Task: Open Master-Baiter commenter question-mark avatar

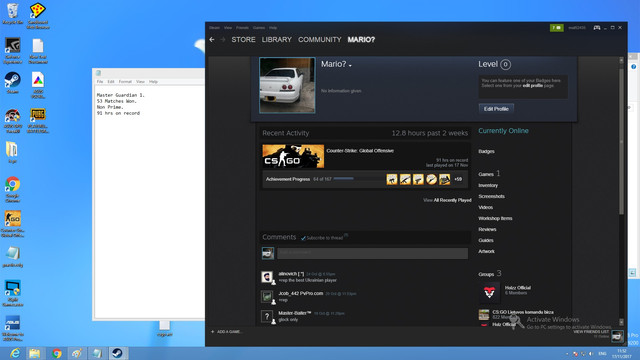Action: (267, 316)
